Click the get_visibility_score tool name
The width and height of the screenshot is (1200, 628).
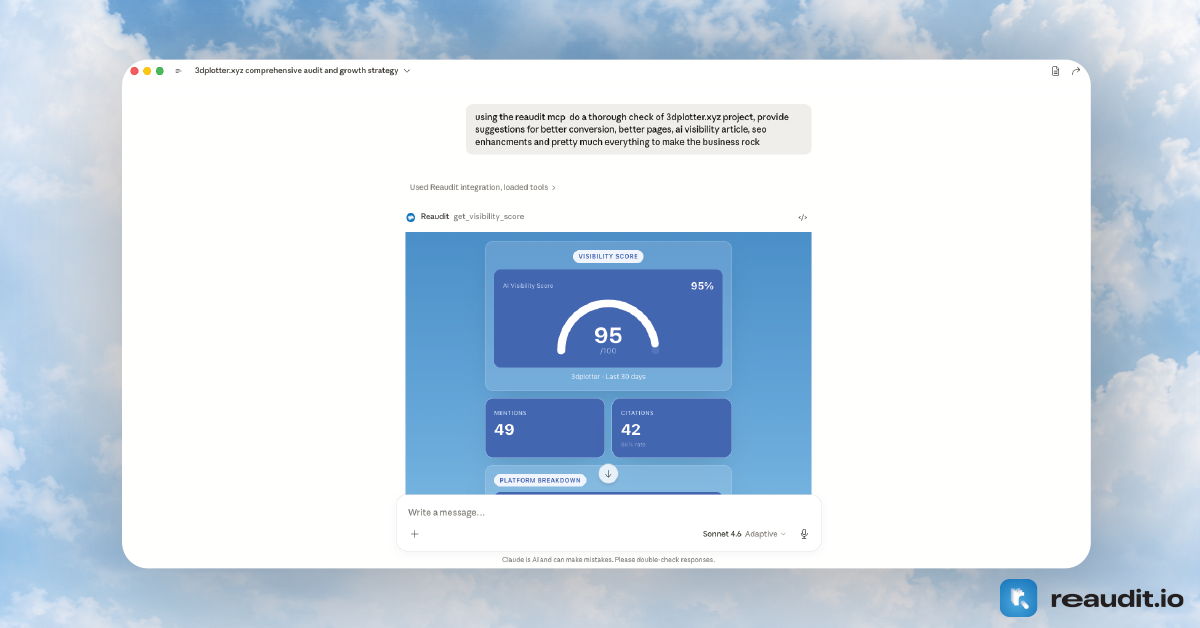pyautogui.click(x=488, y=217)
